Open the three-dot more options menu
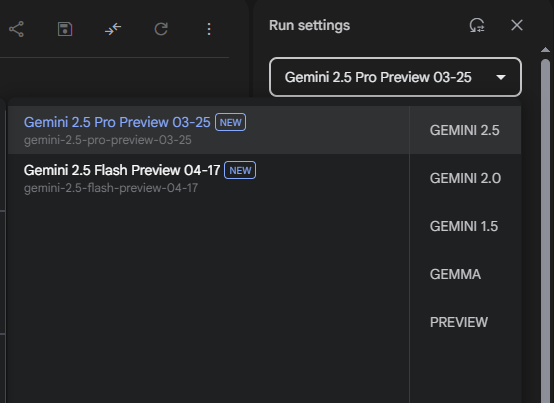The width and height of the screenshot is (554, 403). (209, 29)
